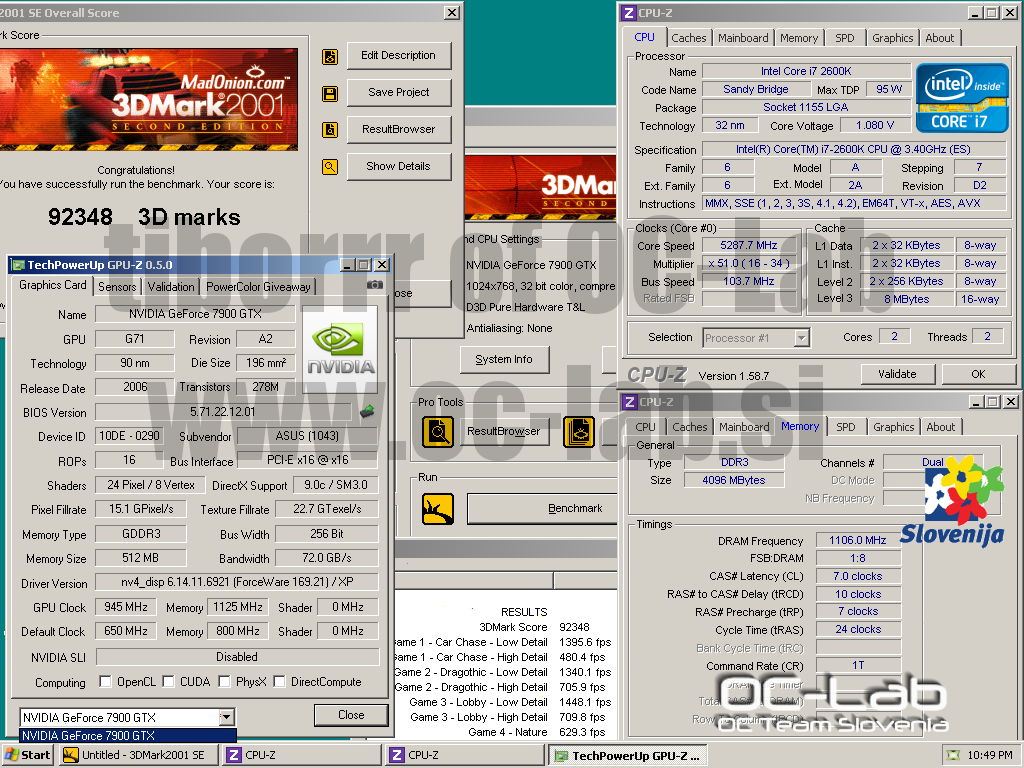
Task: Open the Memory tab in top CPU-Z window
Action: point(799,38)
